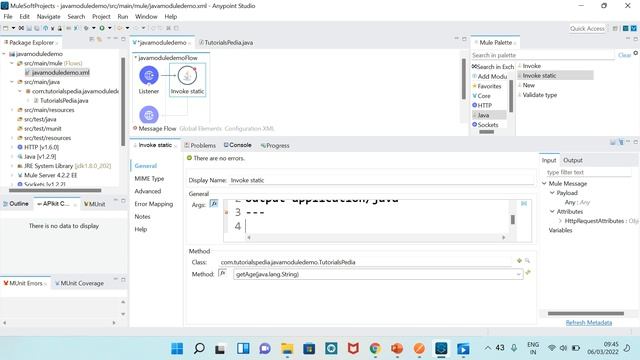Click Search in Exchange in Mule Palette
Viewport: 640px width, 360px height.
click(x=493, y=67)
